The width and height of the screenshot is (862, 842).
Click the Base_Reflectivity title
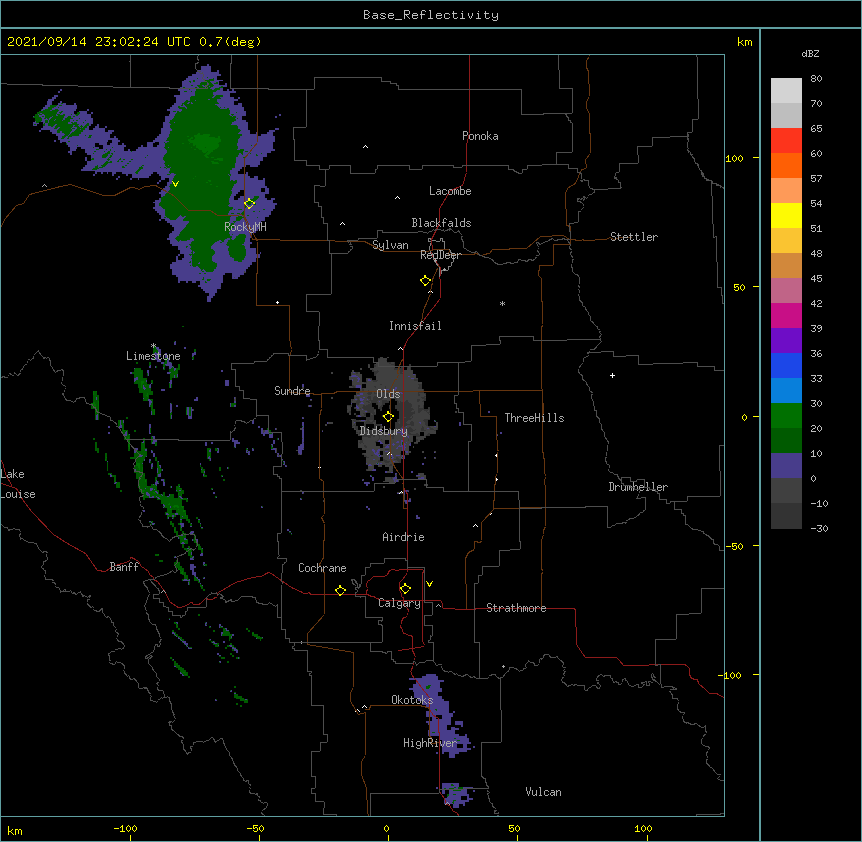[x=431, y=15]
